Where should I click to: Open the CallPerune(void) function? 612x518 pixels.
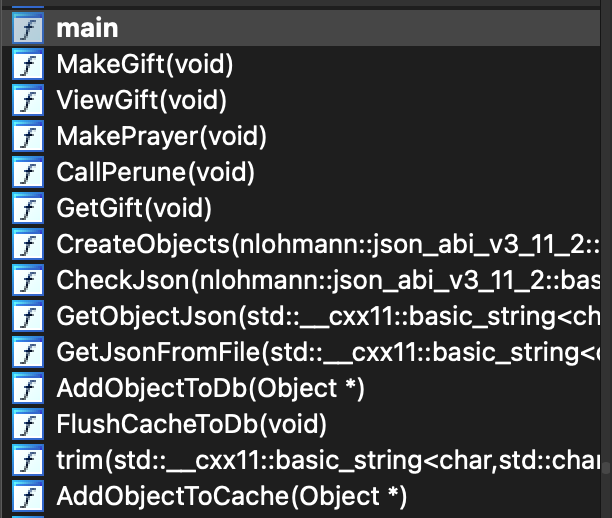(x=301, y=172)
